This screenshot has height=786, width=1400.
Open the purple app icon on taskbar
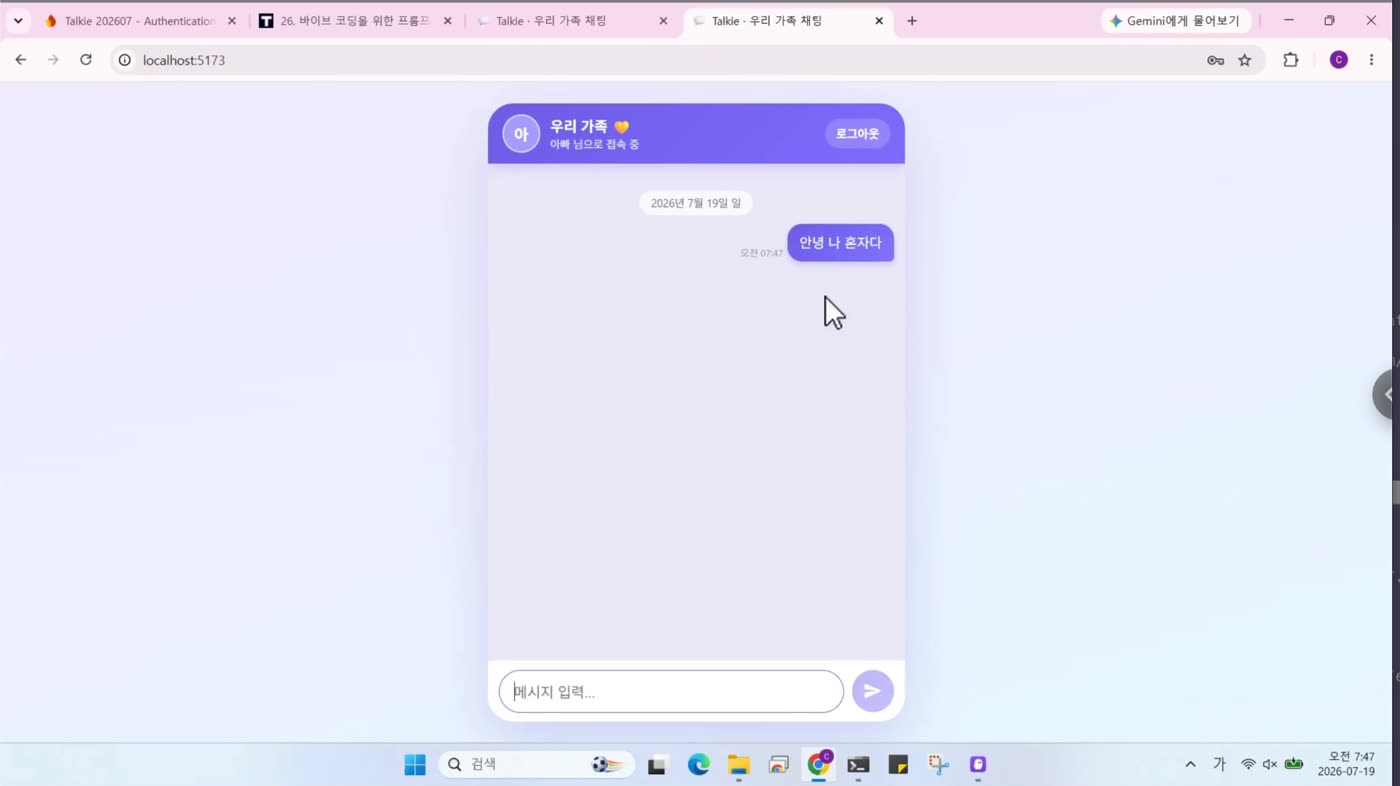click(978, 765)
